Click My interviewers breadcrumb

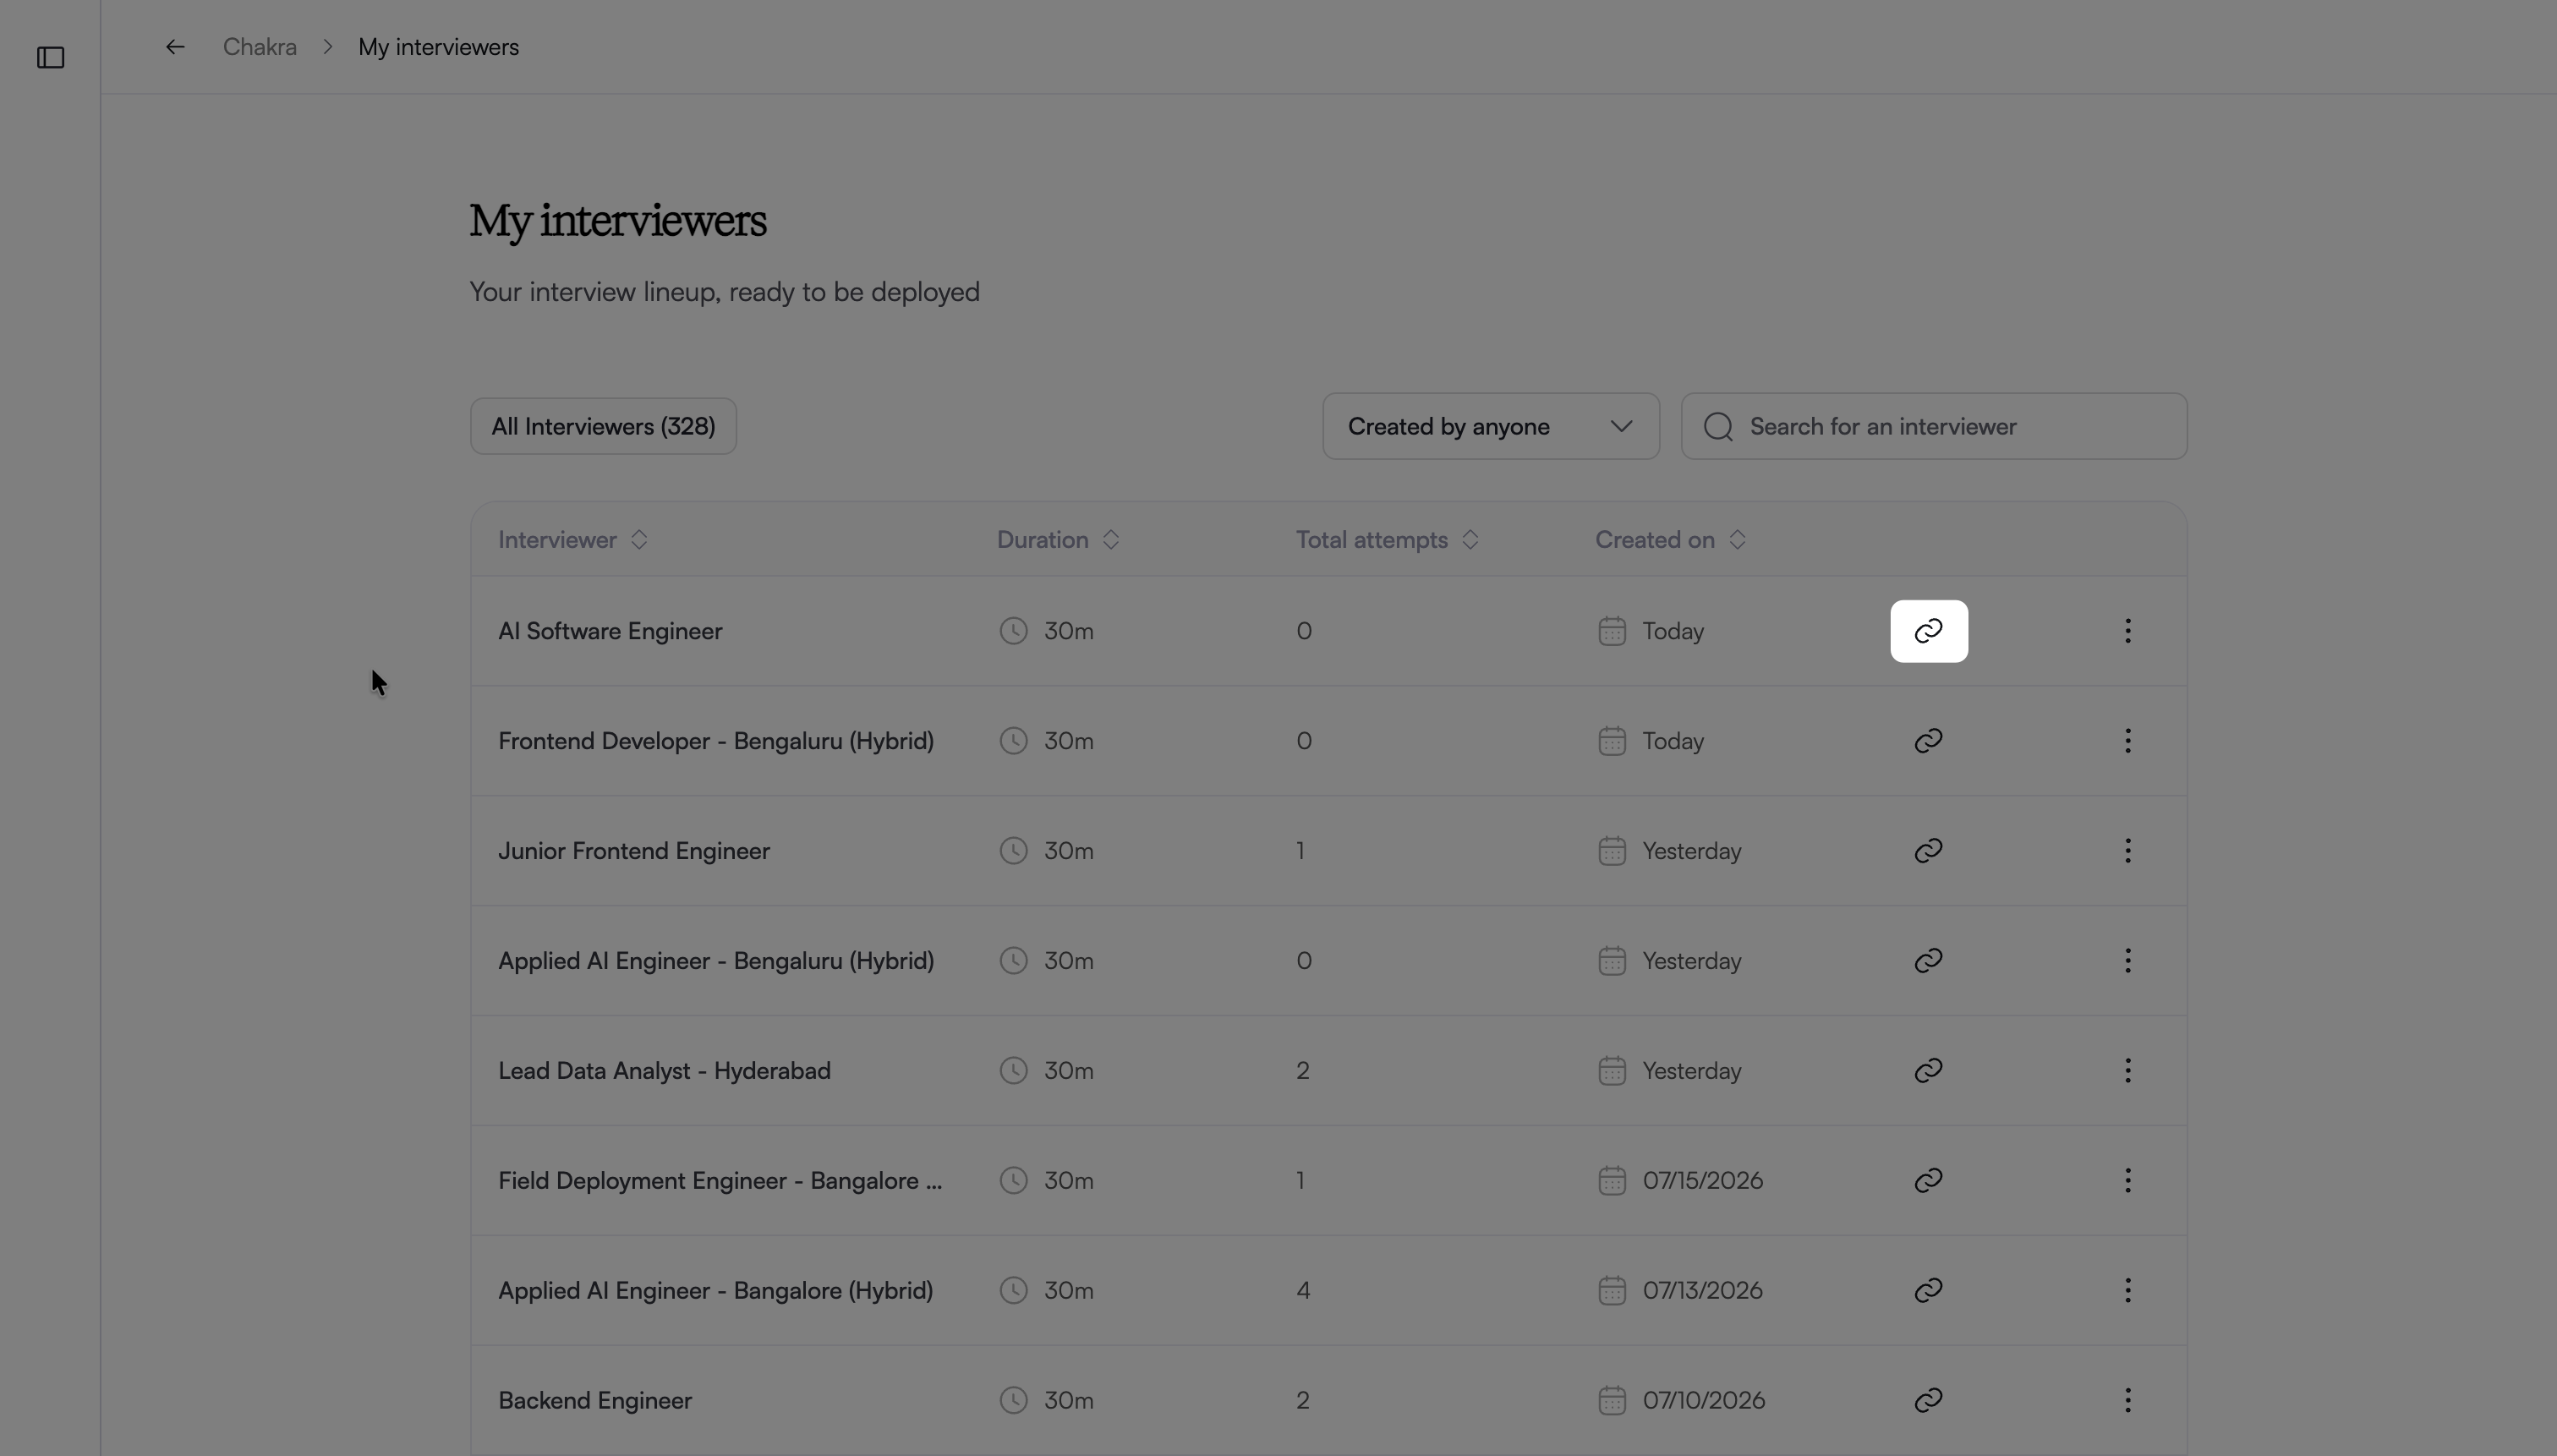tap(438, 47)
